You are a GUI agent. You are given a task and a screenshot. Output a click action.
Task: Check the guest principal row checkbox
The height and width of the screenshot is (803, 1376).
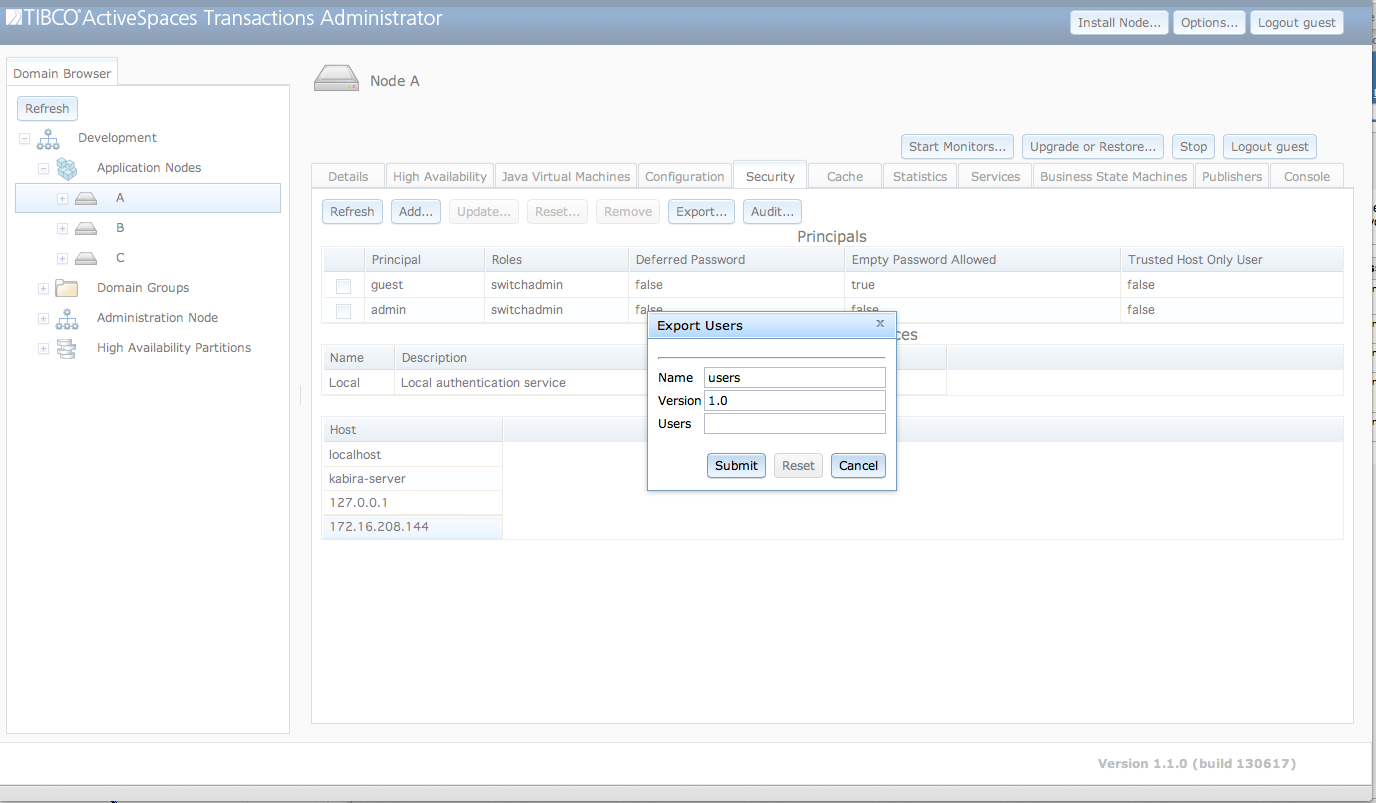pyautogui.click(x=343, y=285)
